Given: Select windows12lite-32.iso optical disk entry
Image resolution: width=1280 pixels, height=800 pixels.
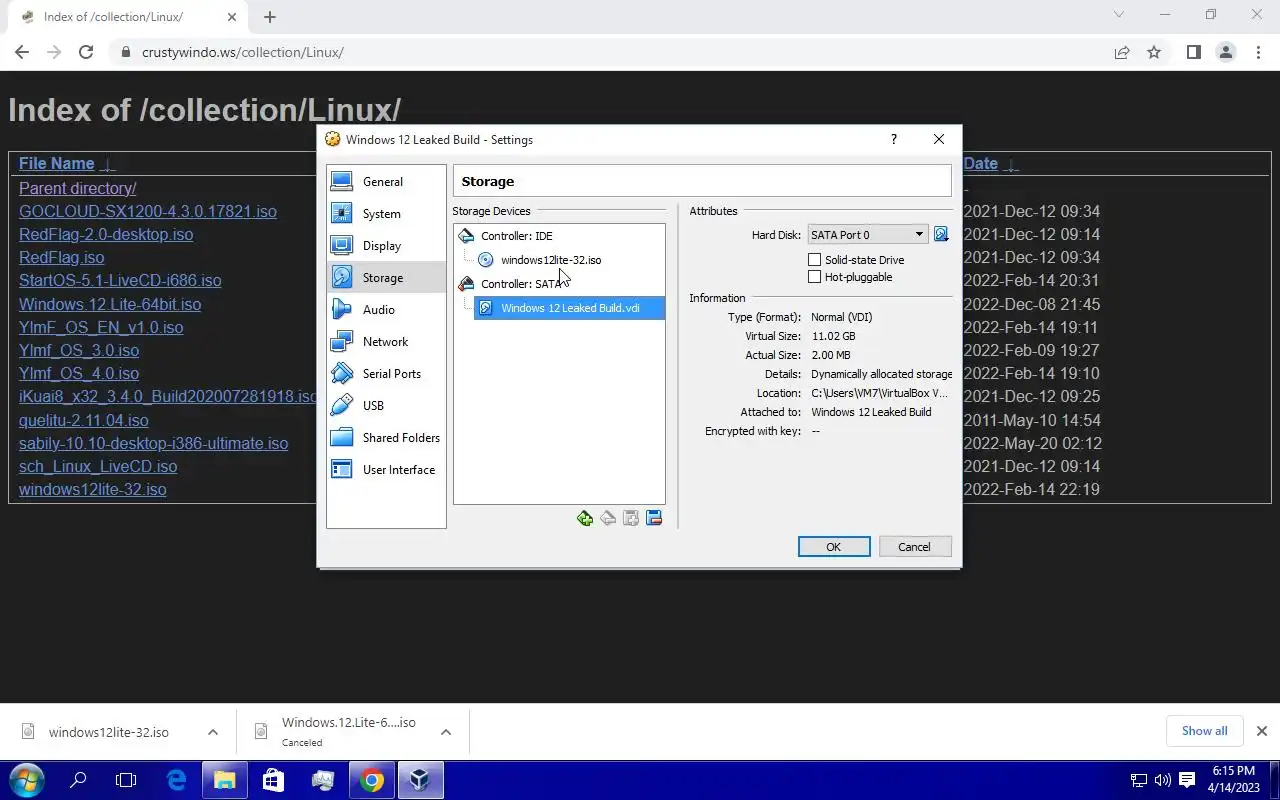Looking at the screenshot, I should coord(551,260).
